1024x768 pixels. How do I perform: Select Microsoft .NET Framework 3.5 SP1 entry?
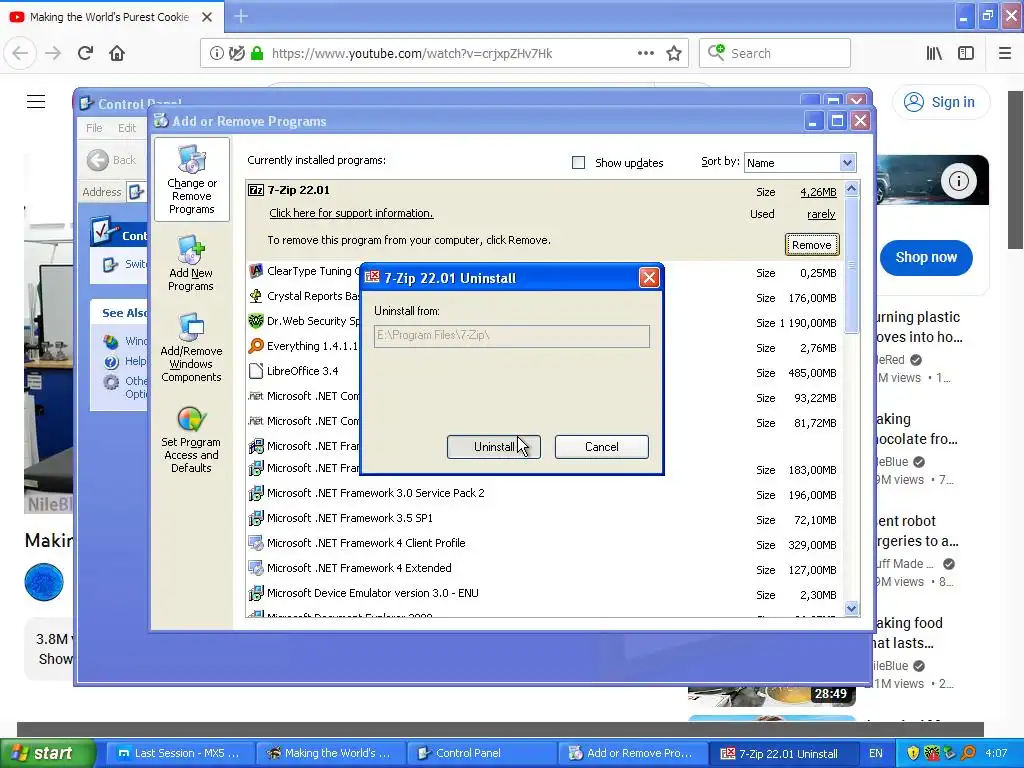pos(349,519)
